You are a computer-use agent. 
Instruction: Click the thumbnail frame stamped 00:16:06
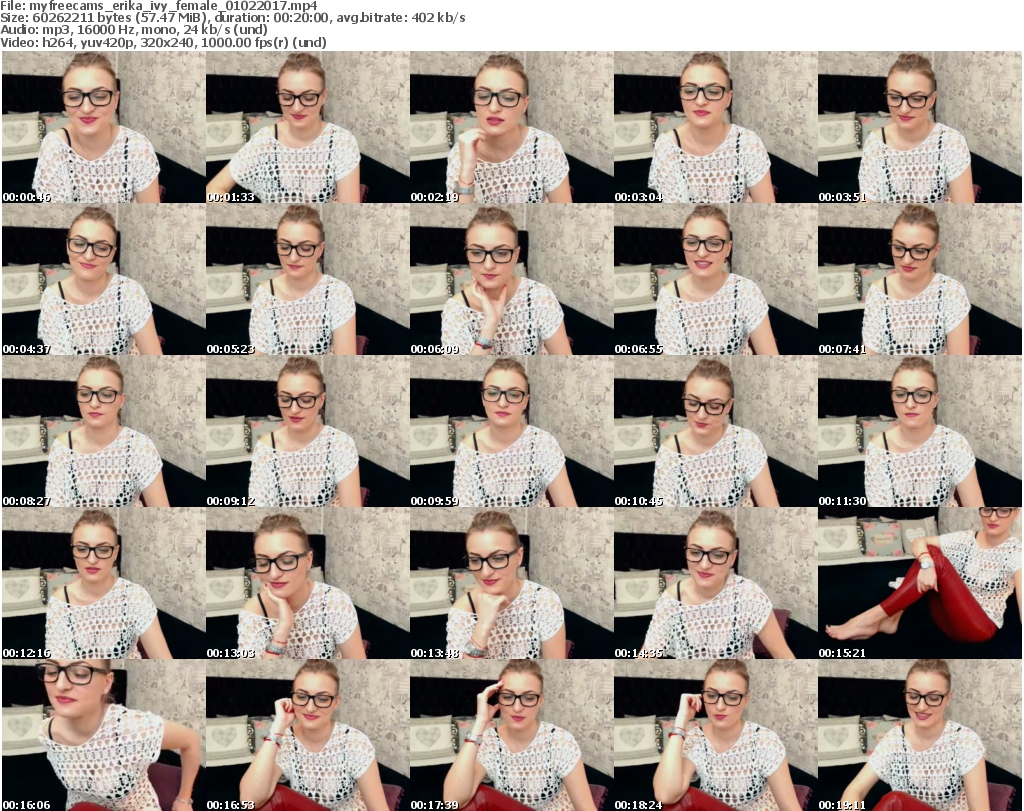(103, 735)
